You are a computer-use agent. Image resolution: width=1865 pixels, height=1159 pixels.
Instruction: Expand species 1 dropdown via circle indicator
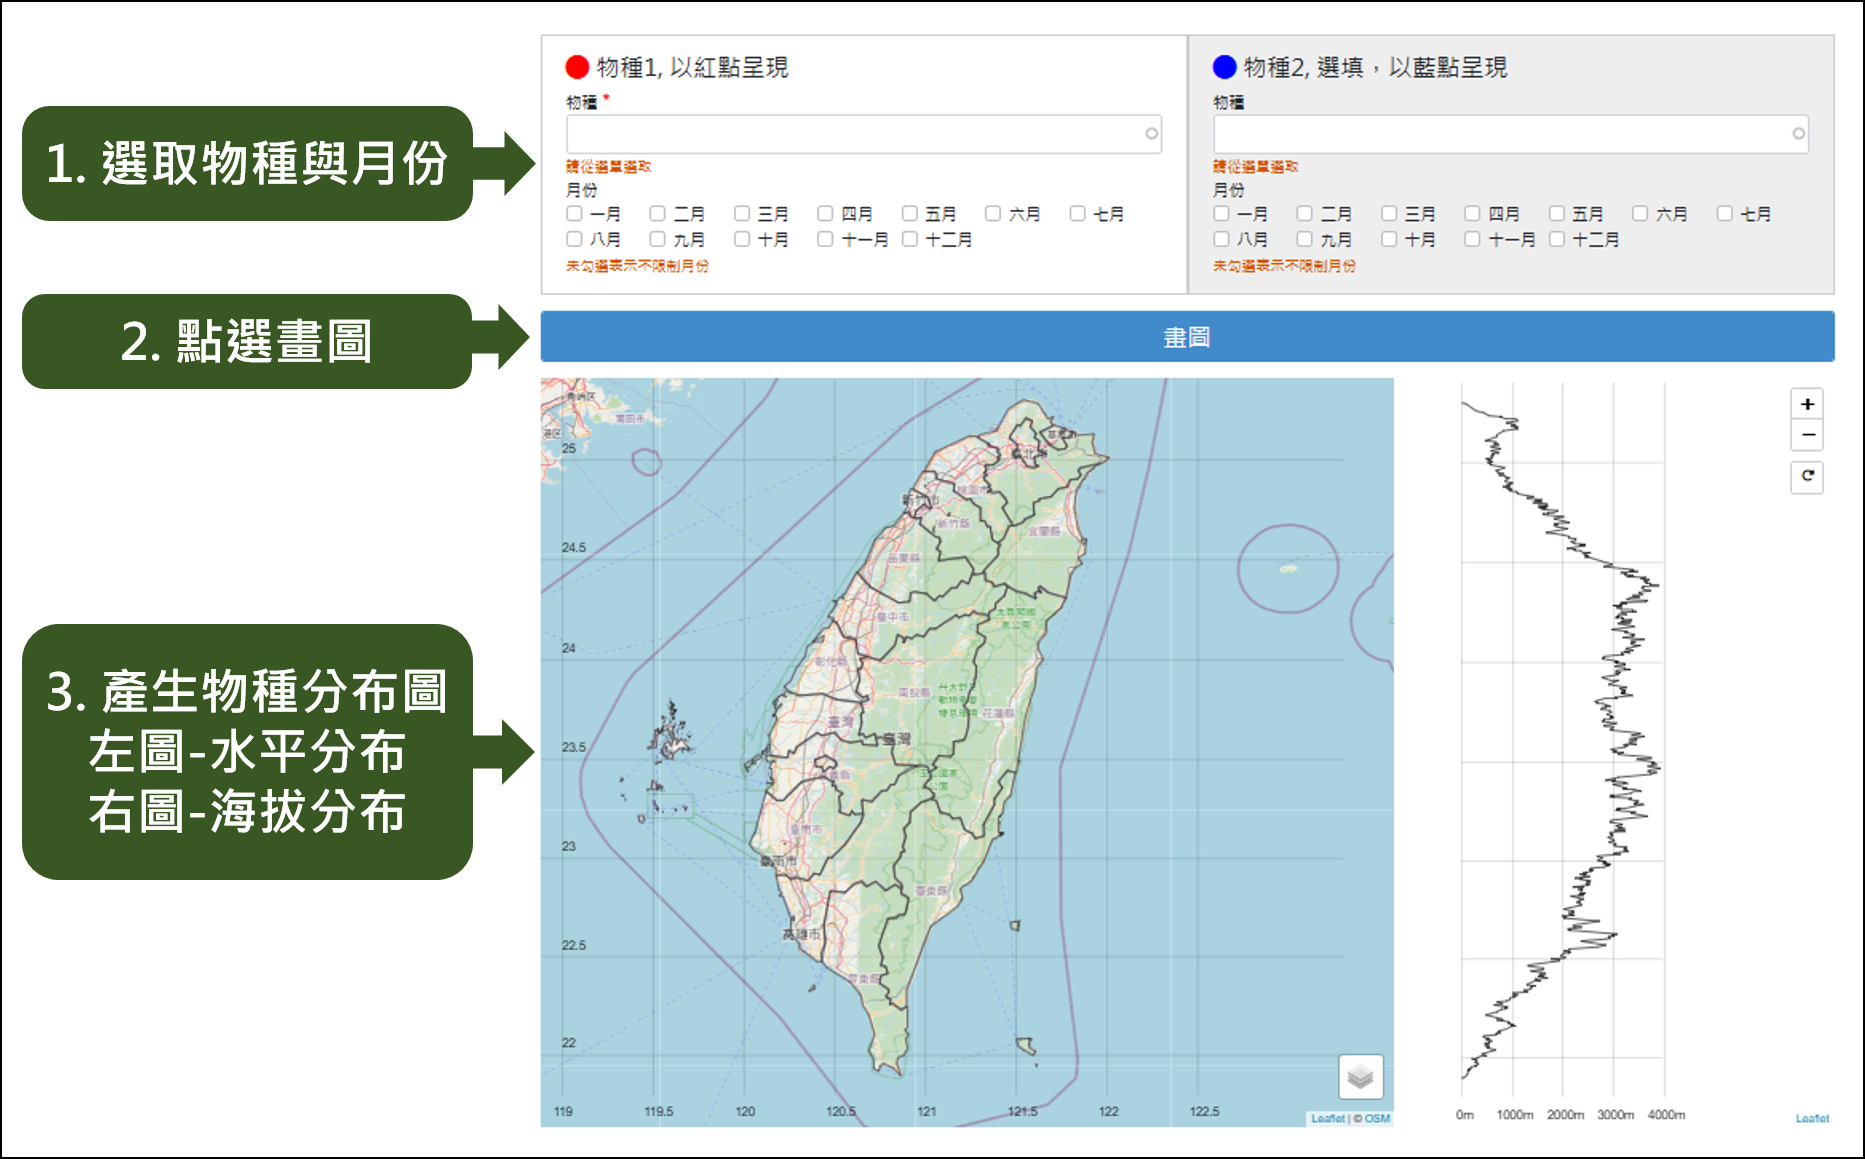pos(1151,134)
